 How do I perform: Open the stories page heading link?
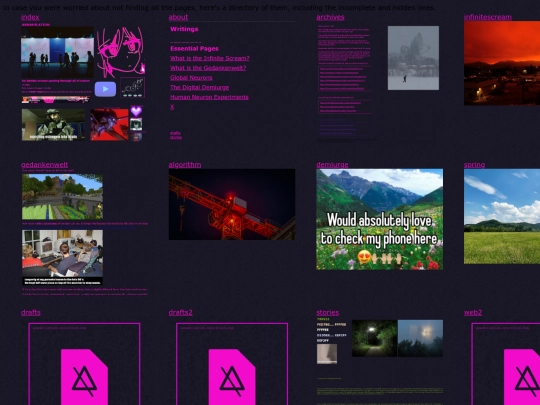coord(328,312)
